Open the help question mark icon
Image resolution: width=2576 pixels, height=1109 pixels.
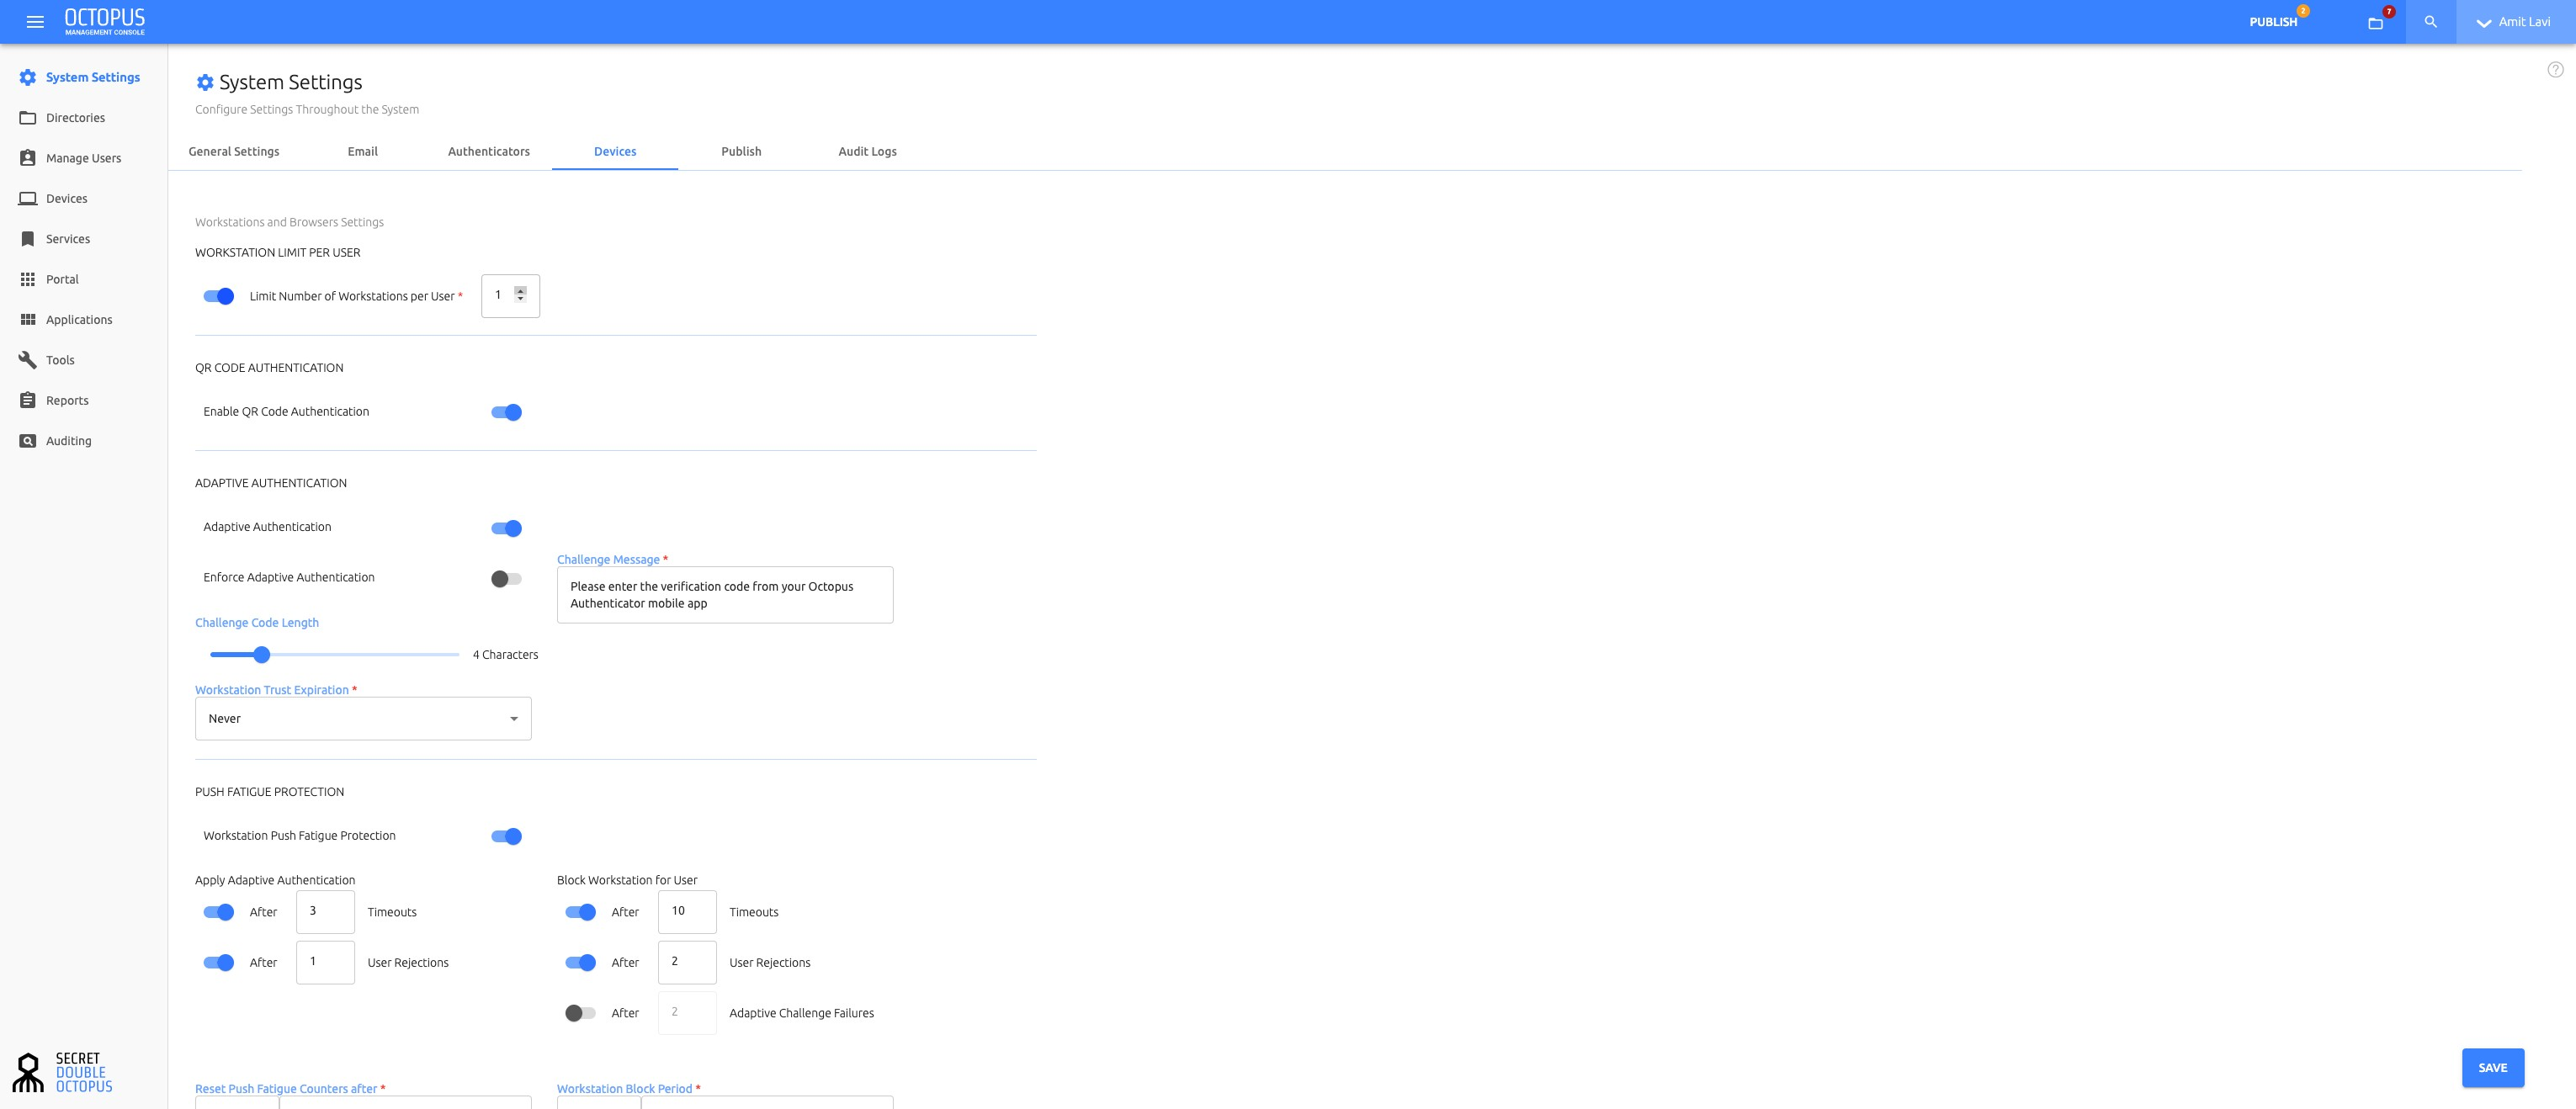(x=2555, y=70)
